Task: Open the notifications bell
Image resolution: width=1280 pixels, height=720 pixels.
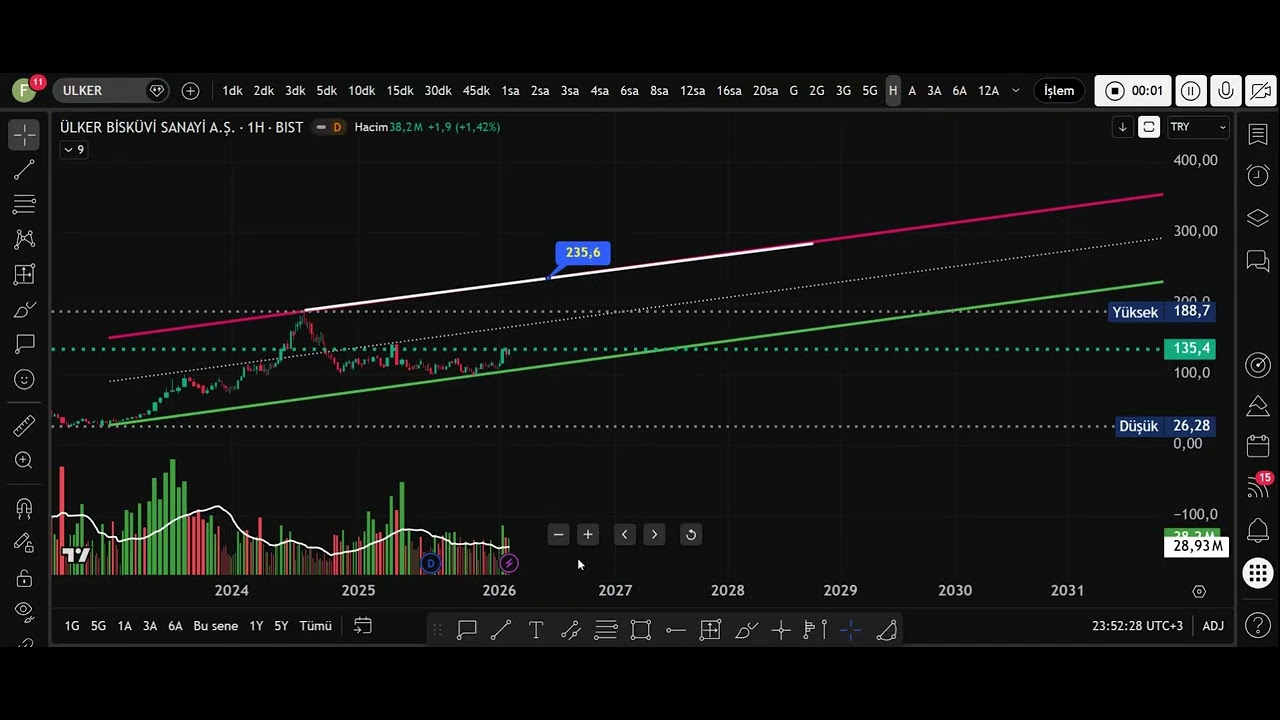Action: 1258,530
